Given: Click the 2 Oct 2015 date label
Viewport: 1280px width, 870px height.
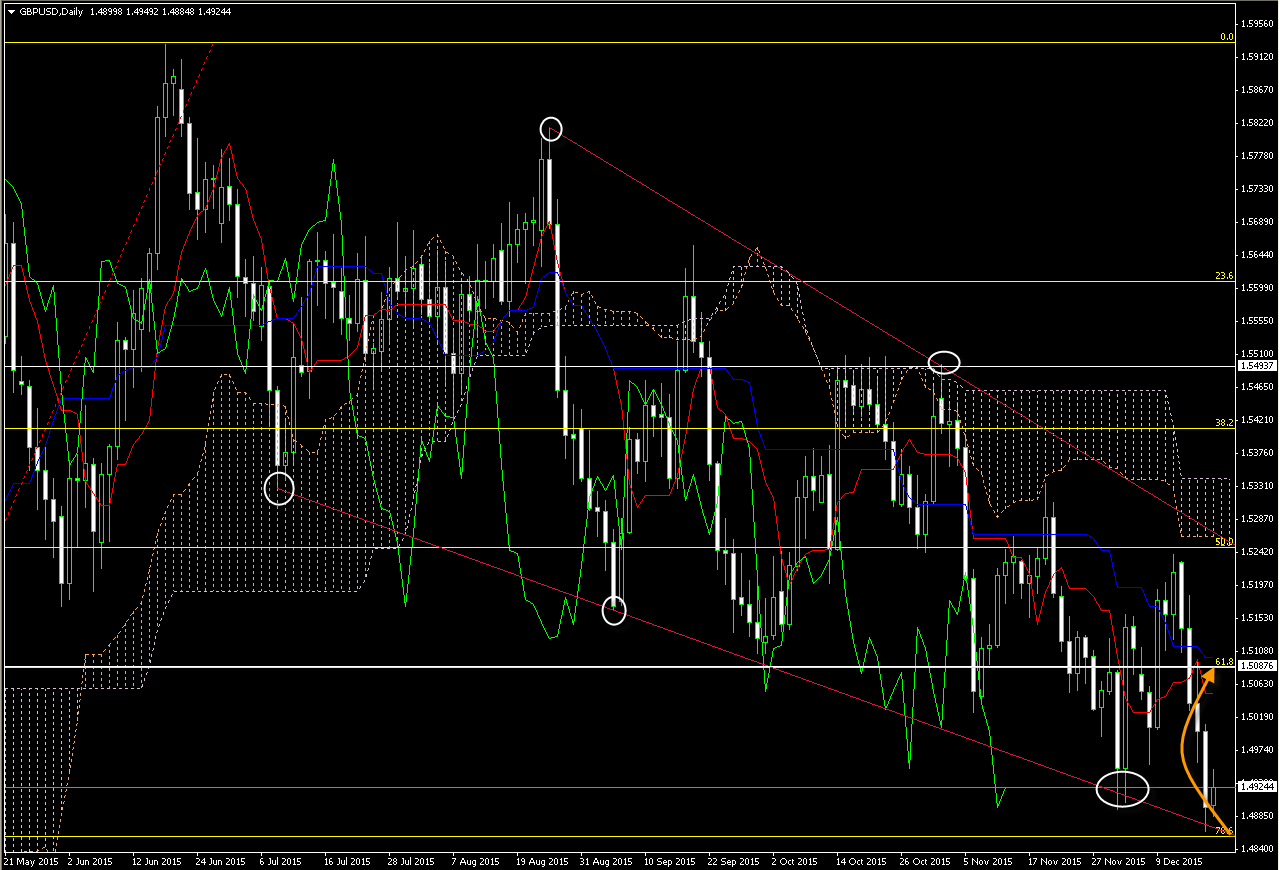Looking at the screenshot, I should [x=797, y=860].
